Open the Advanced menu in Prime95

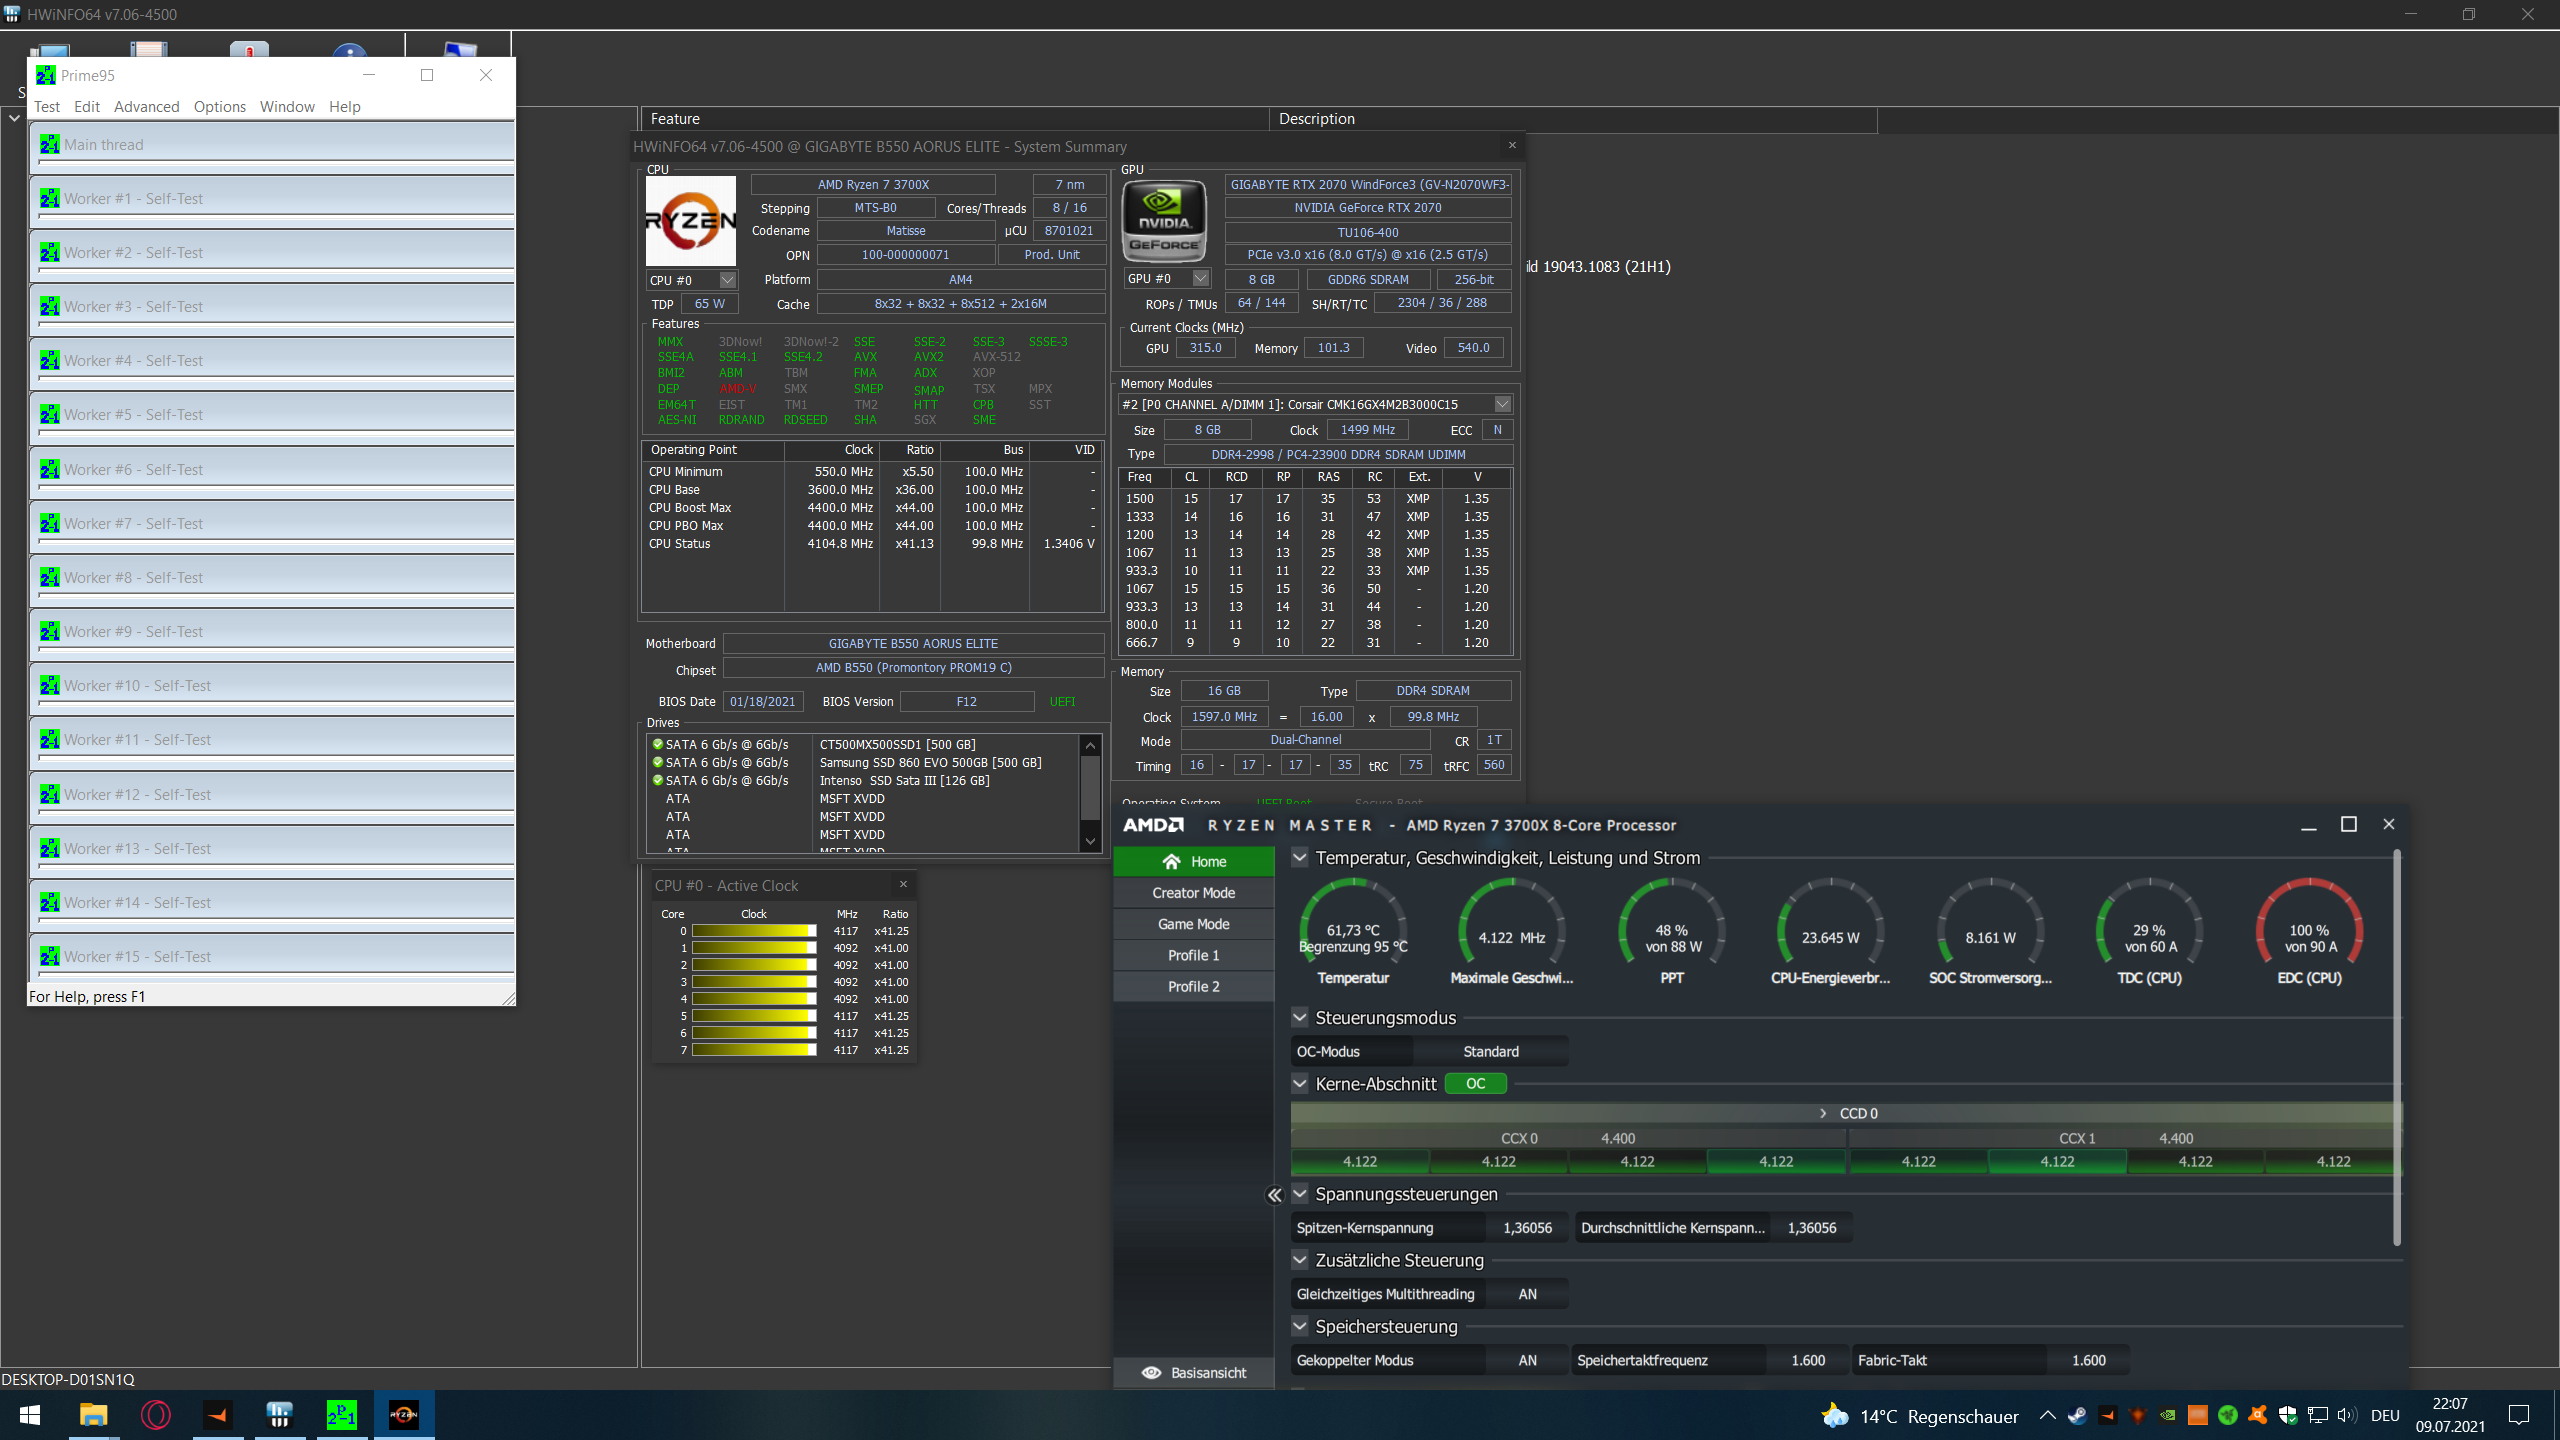click(146, 107)
